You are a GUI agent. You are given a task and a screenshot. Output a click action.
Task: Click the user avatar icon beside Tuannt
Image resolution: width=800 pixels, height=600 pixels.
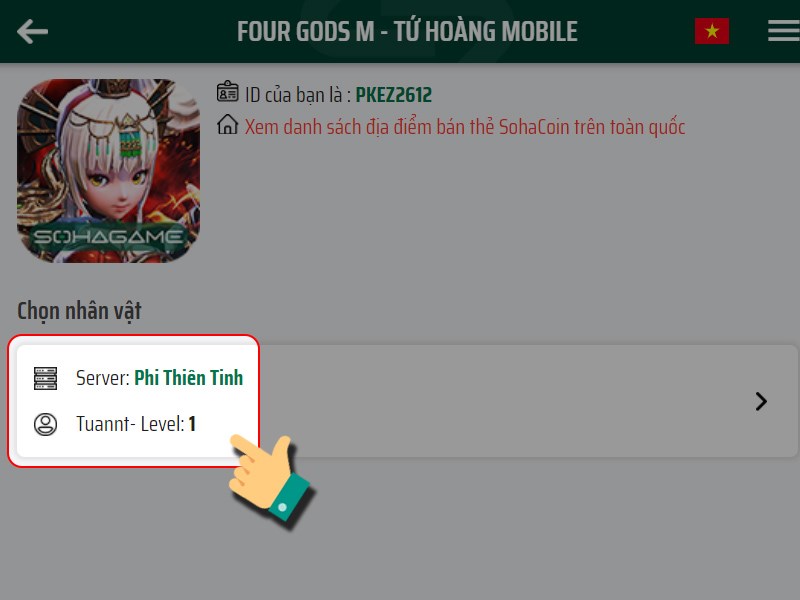[x=45, y=424]
